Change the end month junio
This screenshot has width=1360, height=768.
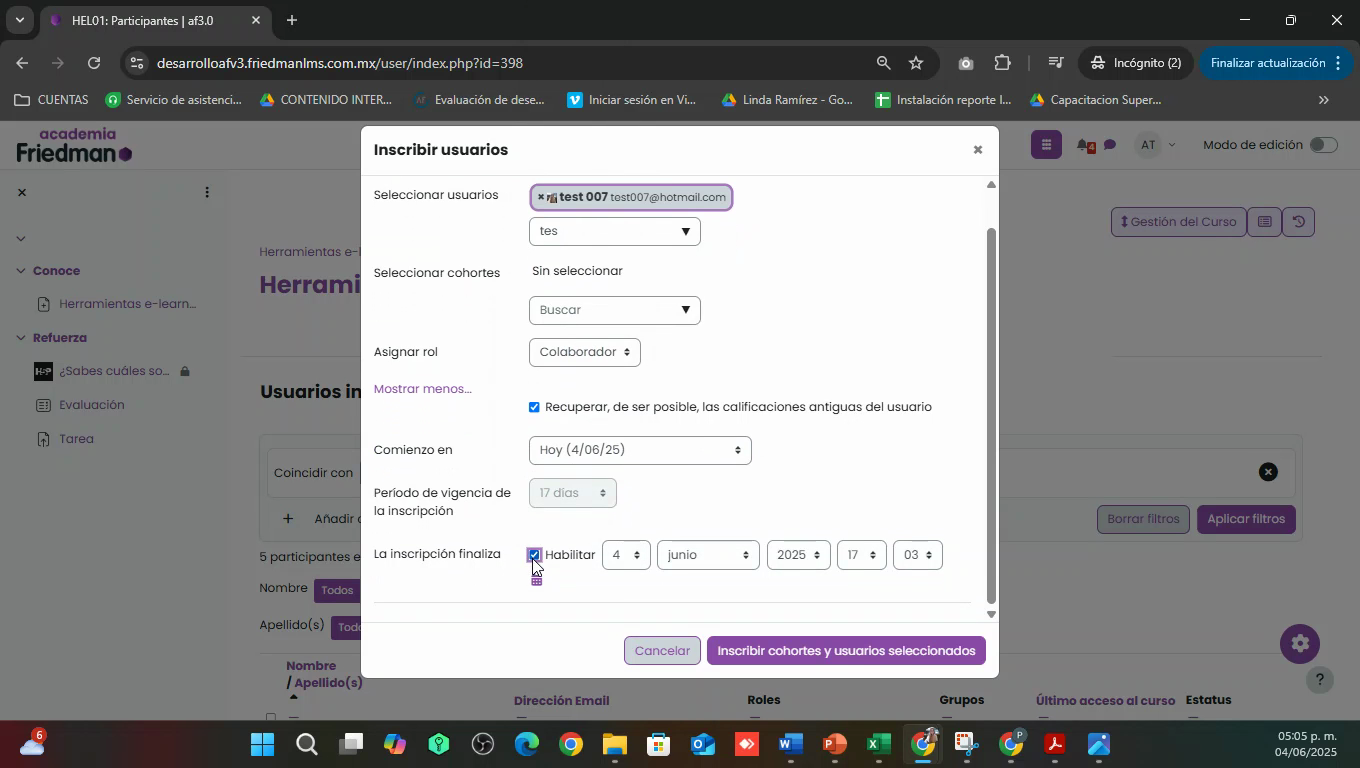tap(708, 555)
